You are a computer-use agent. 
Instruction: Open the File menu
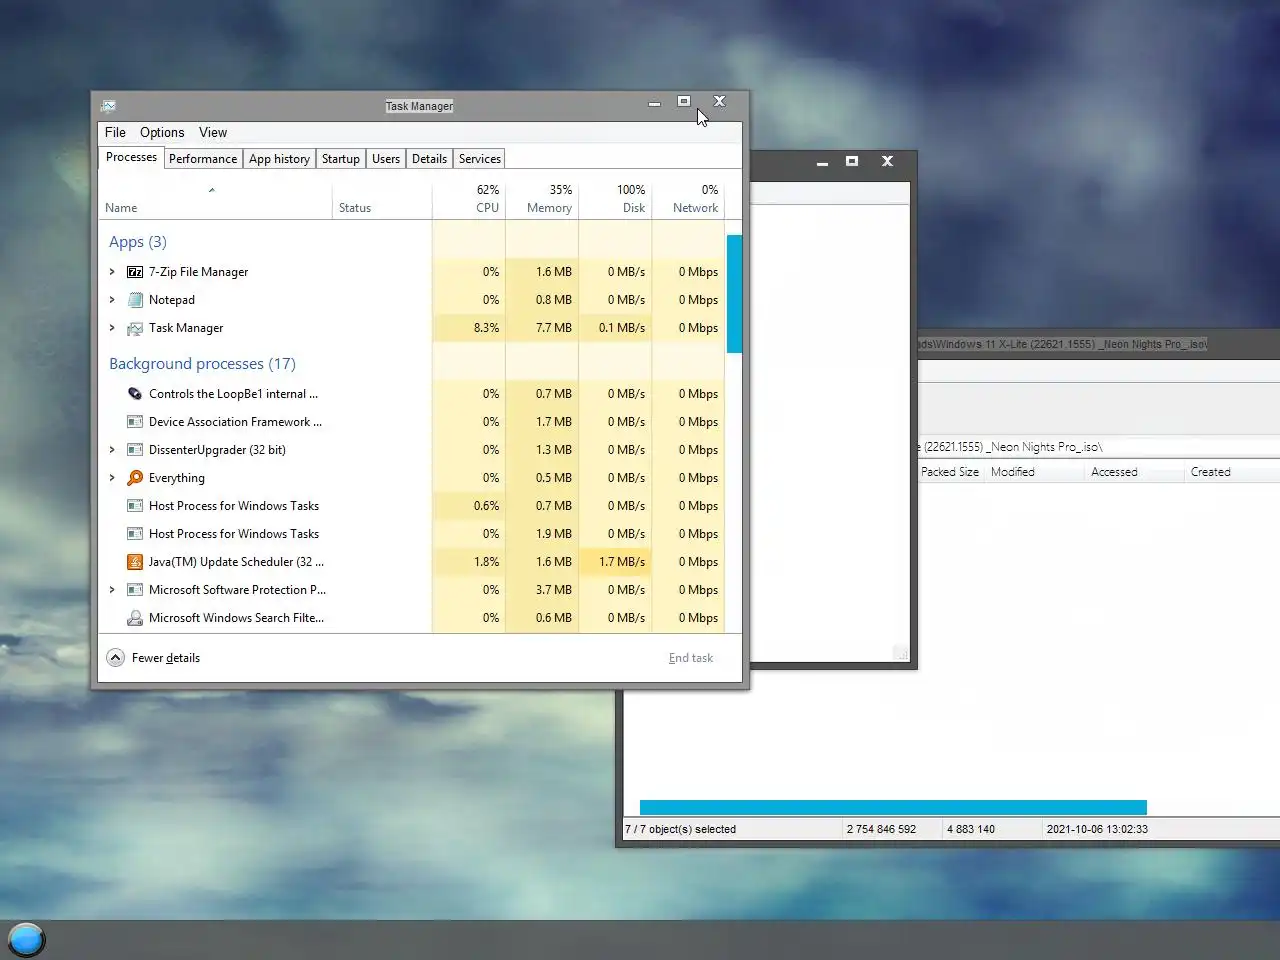click(116, 132)
